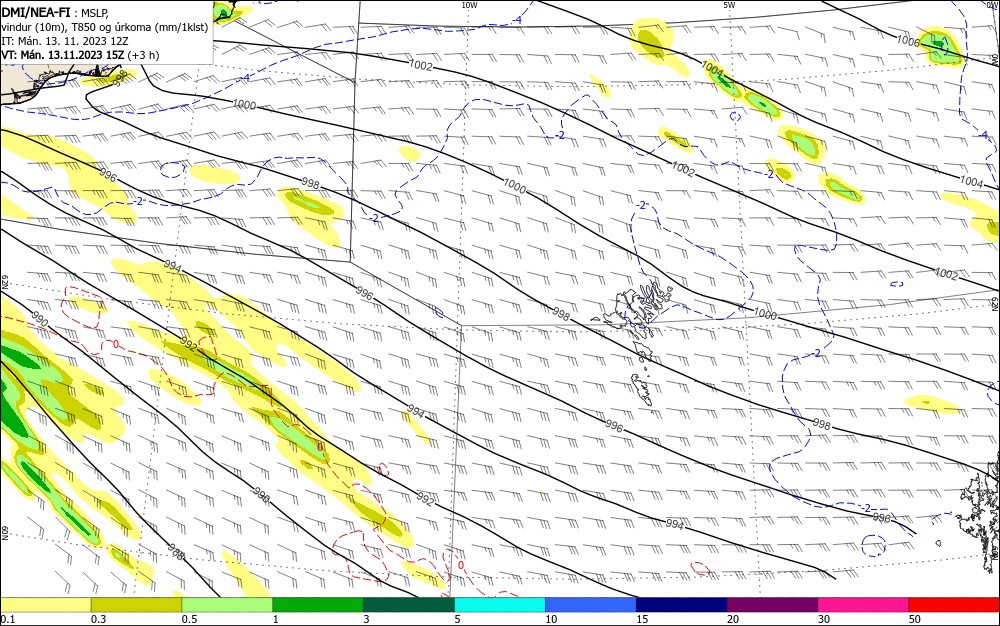Click the legend value 15 label

[642, 619]
